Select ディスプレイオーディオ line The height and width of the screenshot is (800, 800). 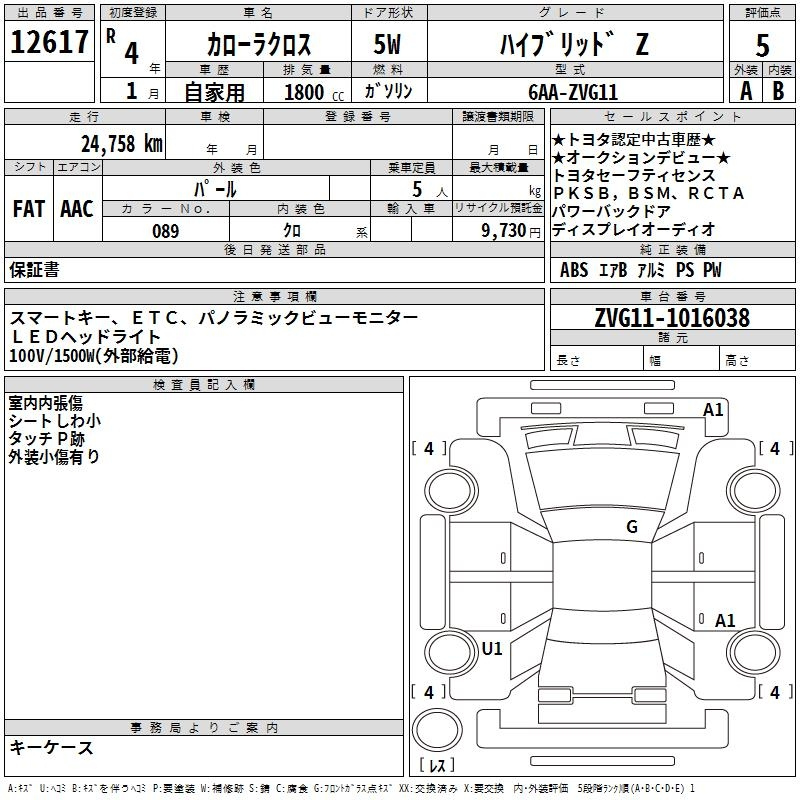pyautogui.click(x=634, y=229)
